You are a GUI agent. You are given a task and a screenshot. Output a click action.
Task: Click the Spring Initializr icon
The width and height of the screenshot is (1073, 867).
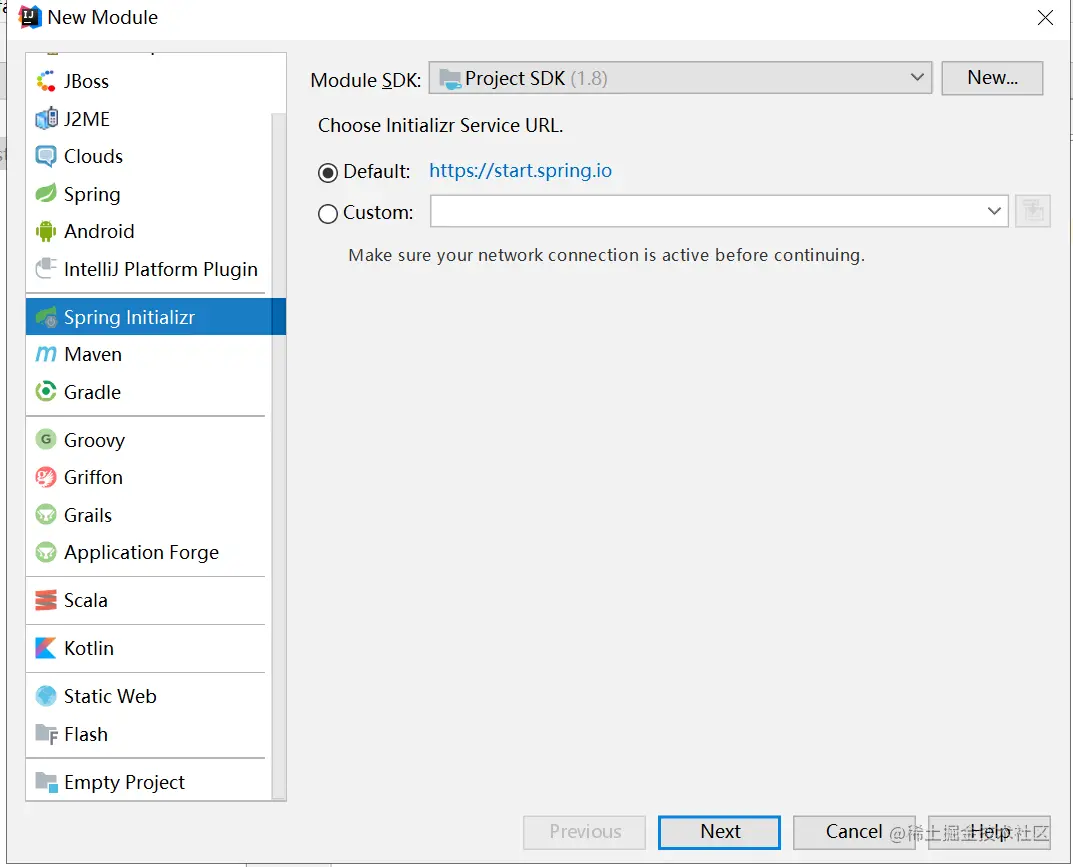[46, 317]
